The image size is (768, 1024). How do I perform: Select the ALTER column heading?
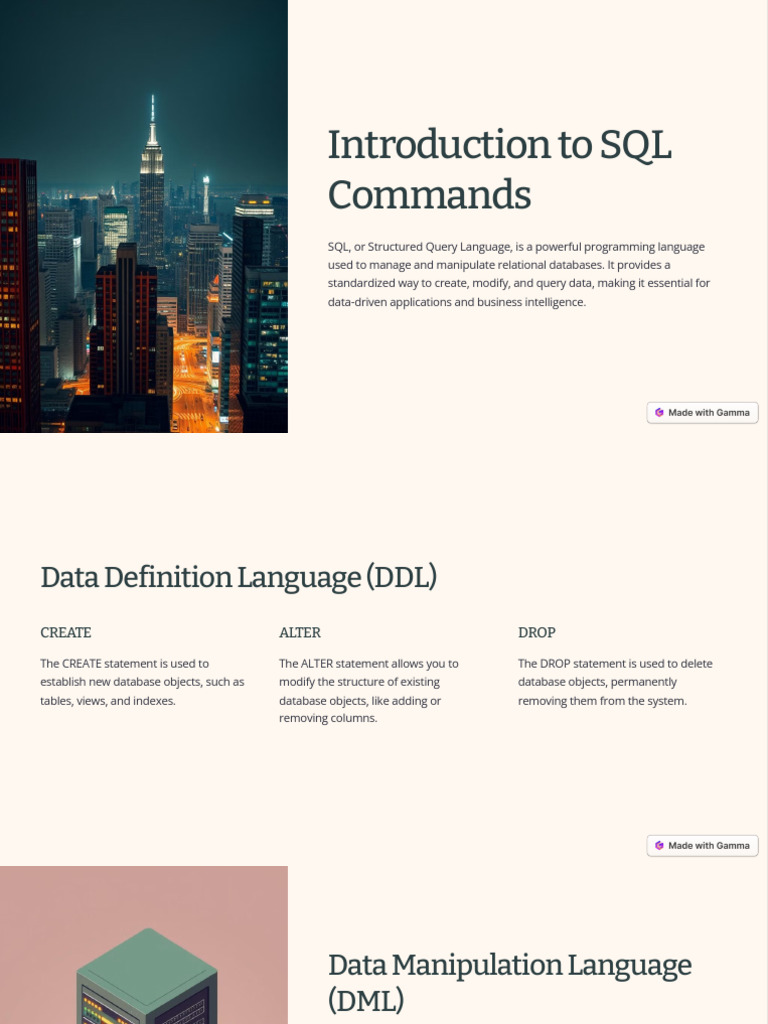[x=300, y=632]
